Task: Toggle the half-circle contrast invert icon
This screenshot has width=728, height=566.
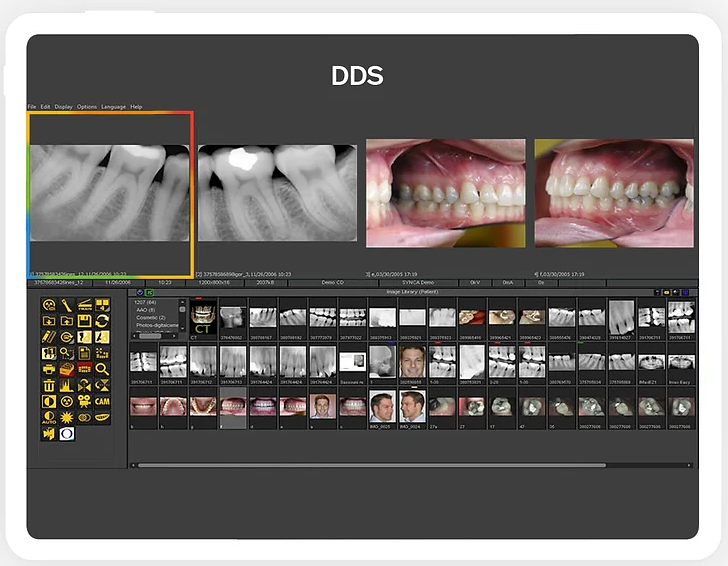Action: [x=49, y=401]
